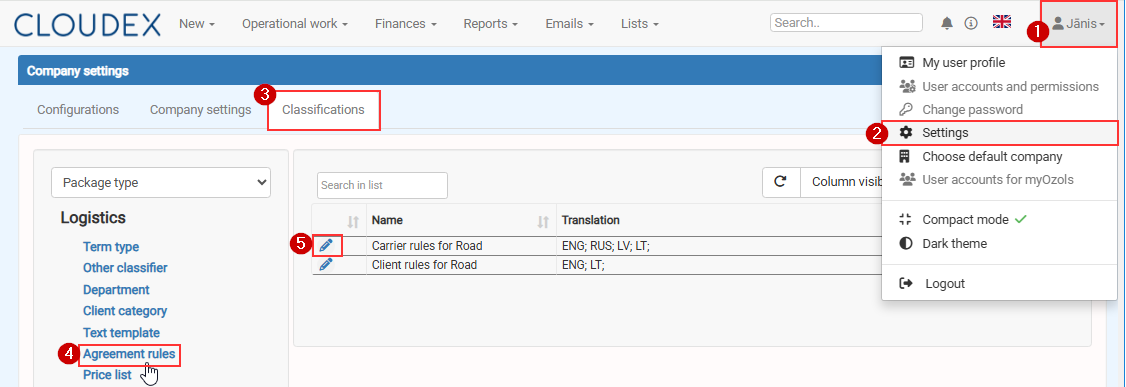Sort by the first column arrows

pos(353,222)
